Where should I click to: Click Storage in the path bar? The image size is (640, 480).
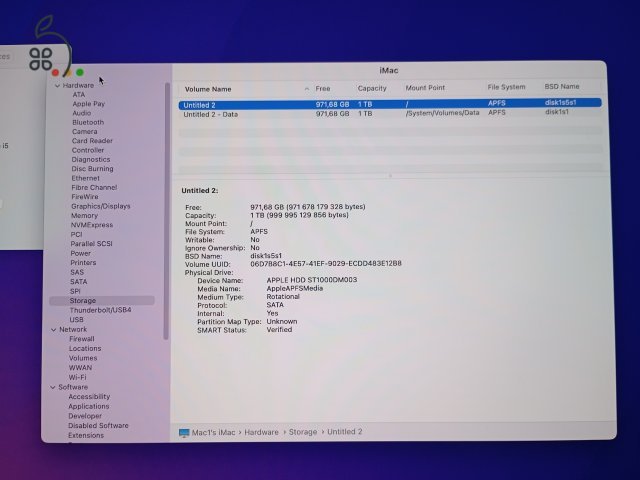coord(303,432)
